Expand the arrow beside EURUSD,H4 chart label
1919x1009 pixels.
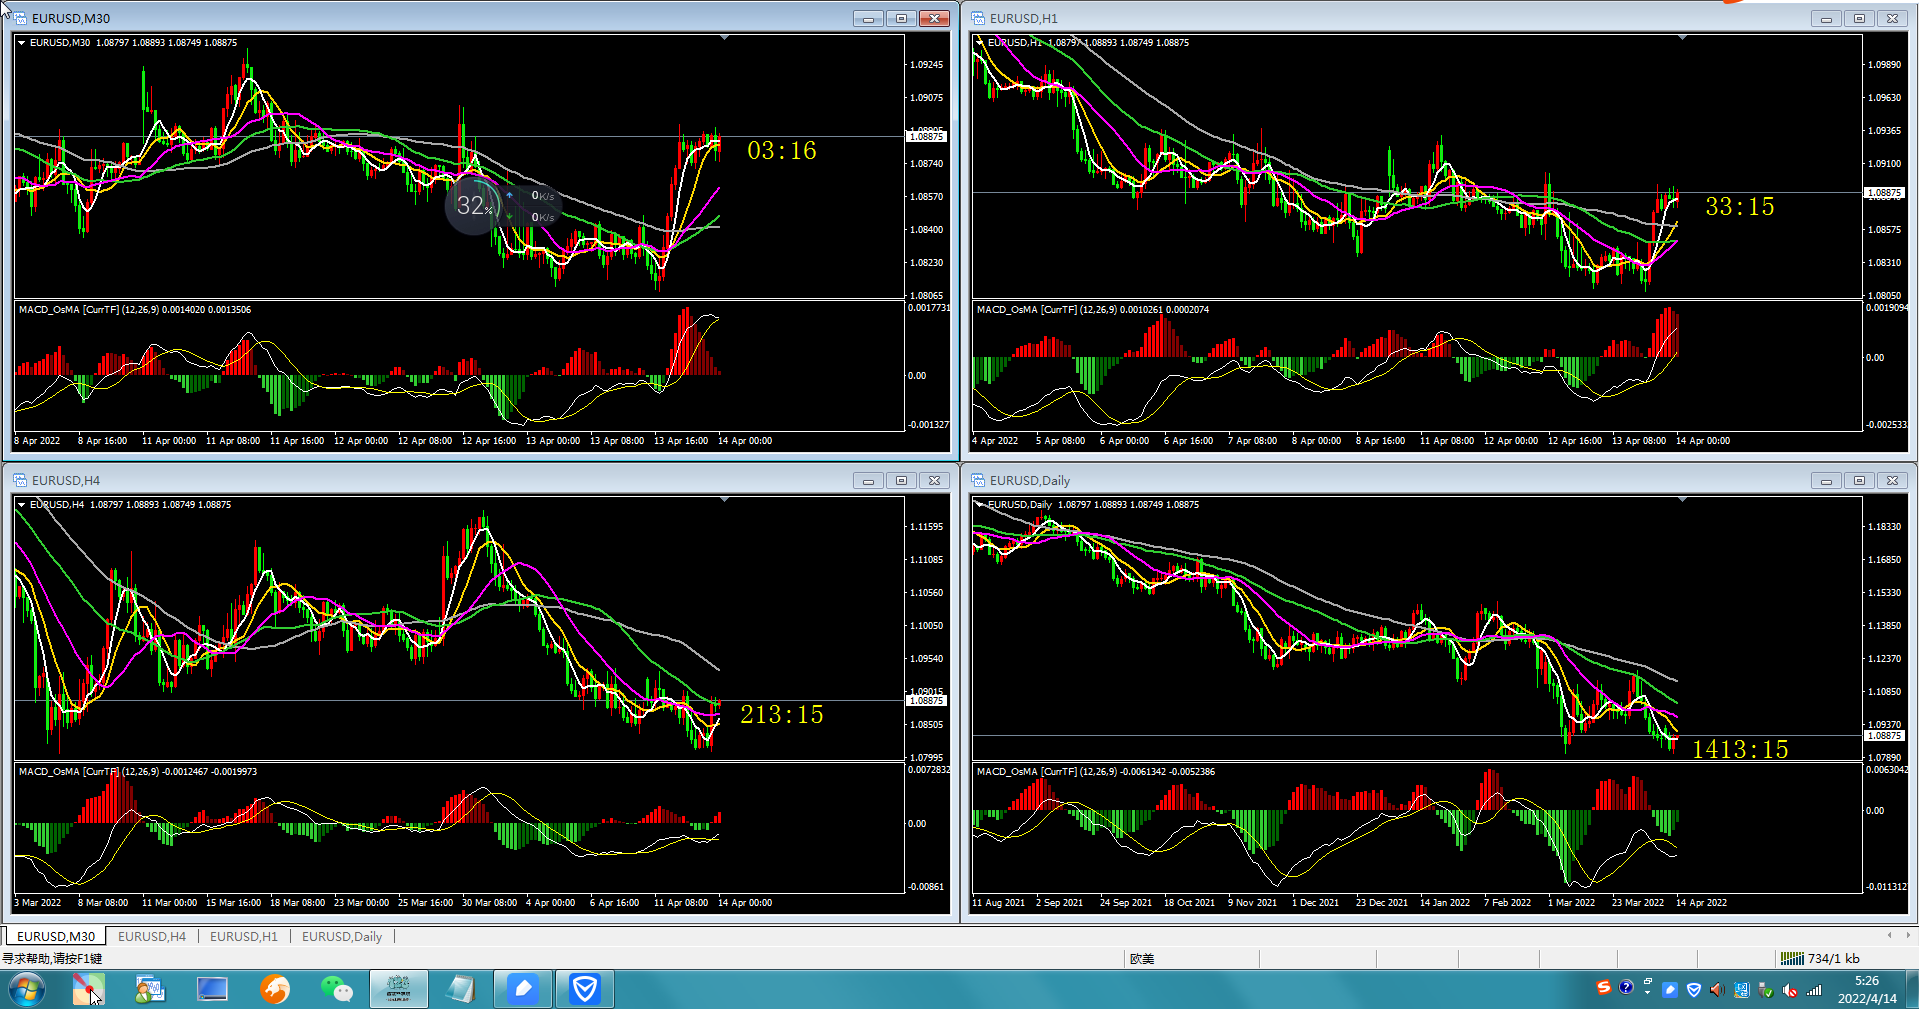(21, 505)
